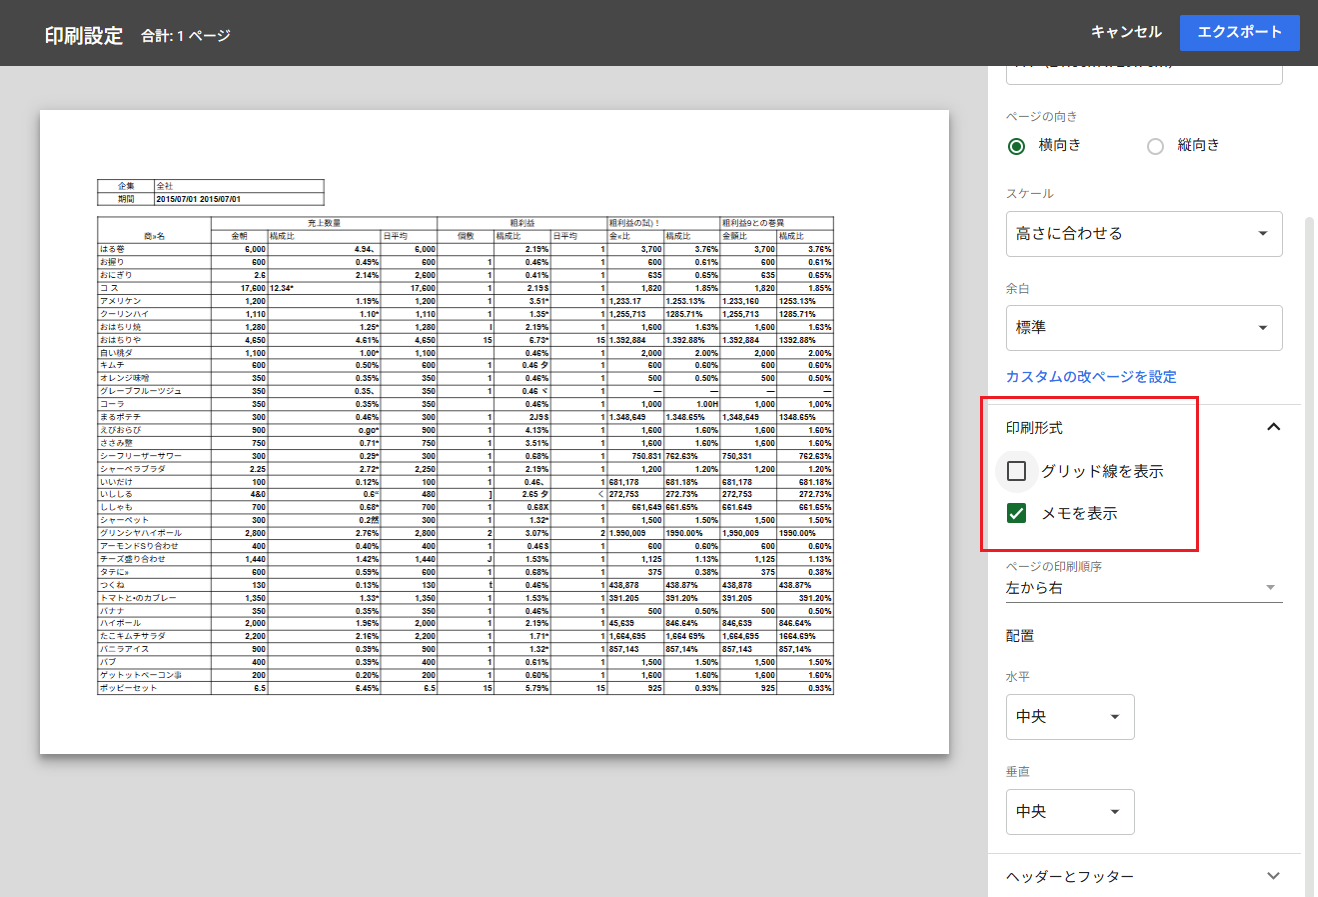Image resolution: width=1318 pixels, height=897 pixels.
Task: Enable グリッド線を表示 checkbox
Action: (1017, 471)
